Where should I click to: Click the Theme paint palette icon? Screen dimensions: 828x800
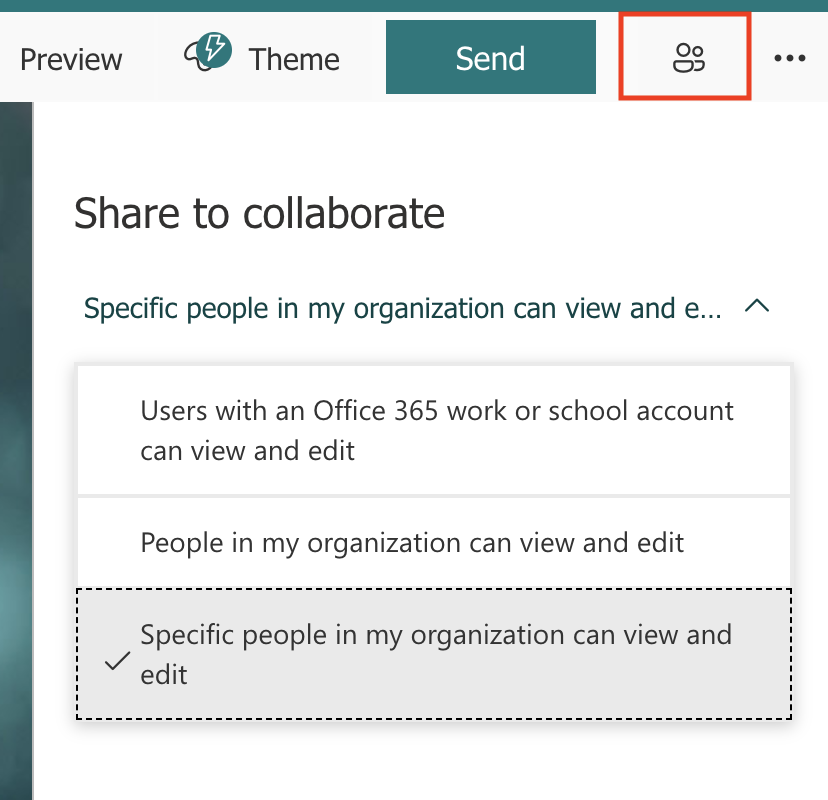click(x=206, y=58)
